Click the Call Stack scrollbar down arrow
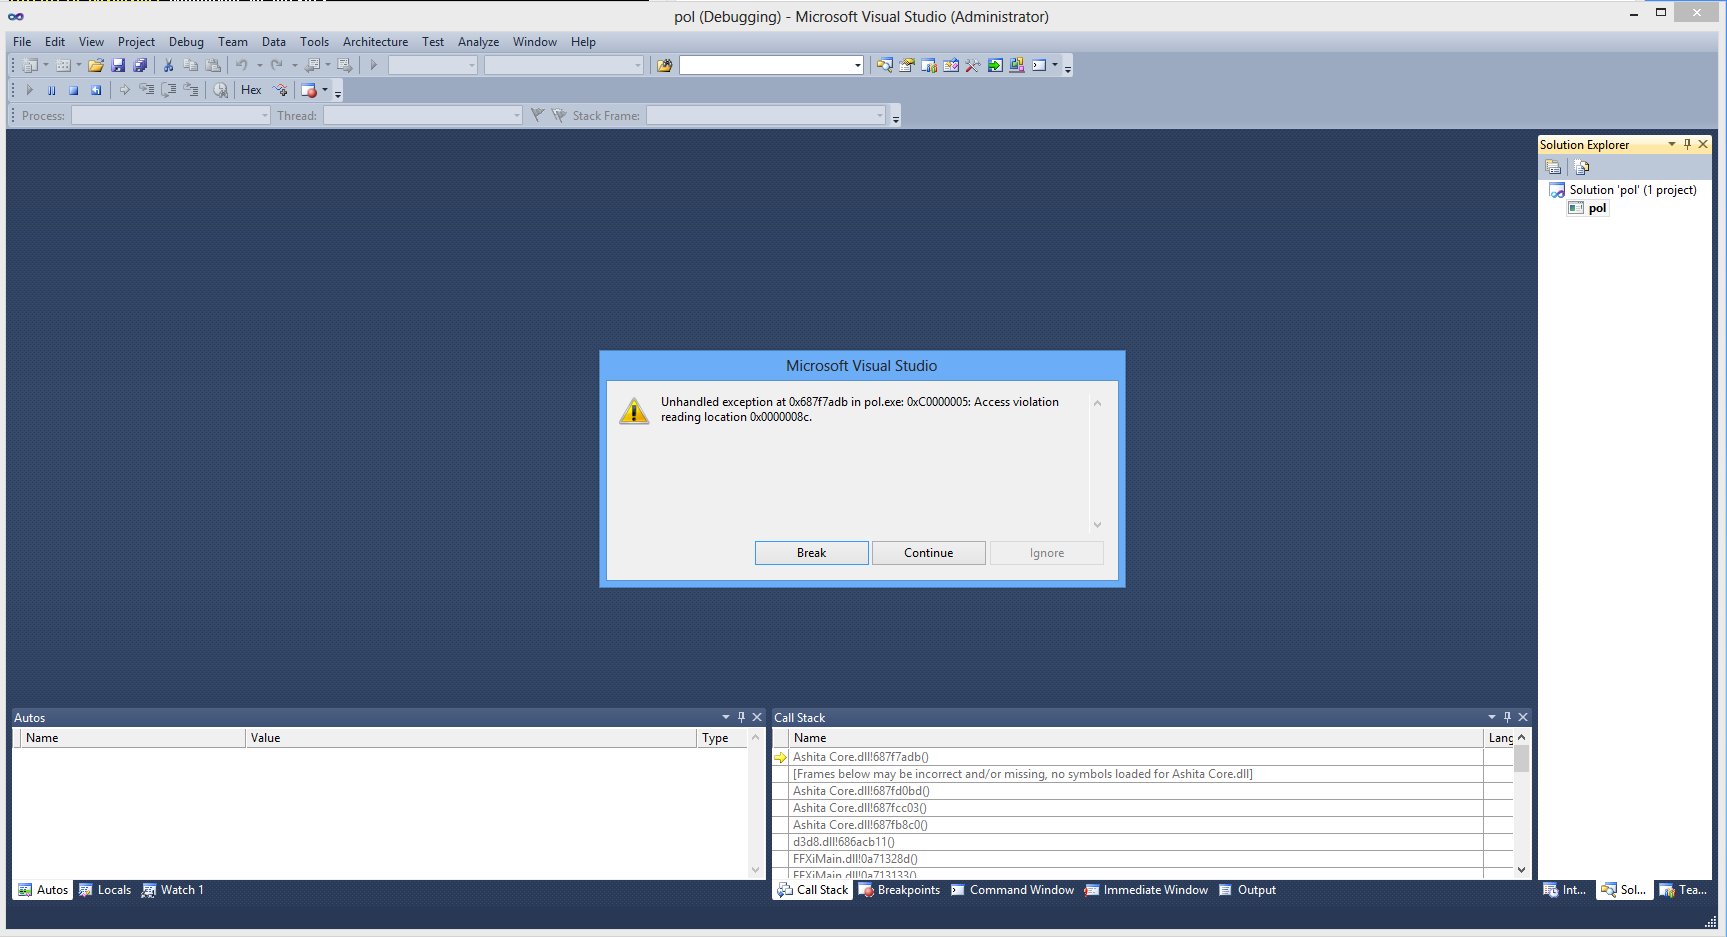Screen dimensions: 1727x937 [x=1521, y=870]
